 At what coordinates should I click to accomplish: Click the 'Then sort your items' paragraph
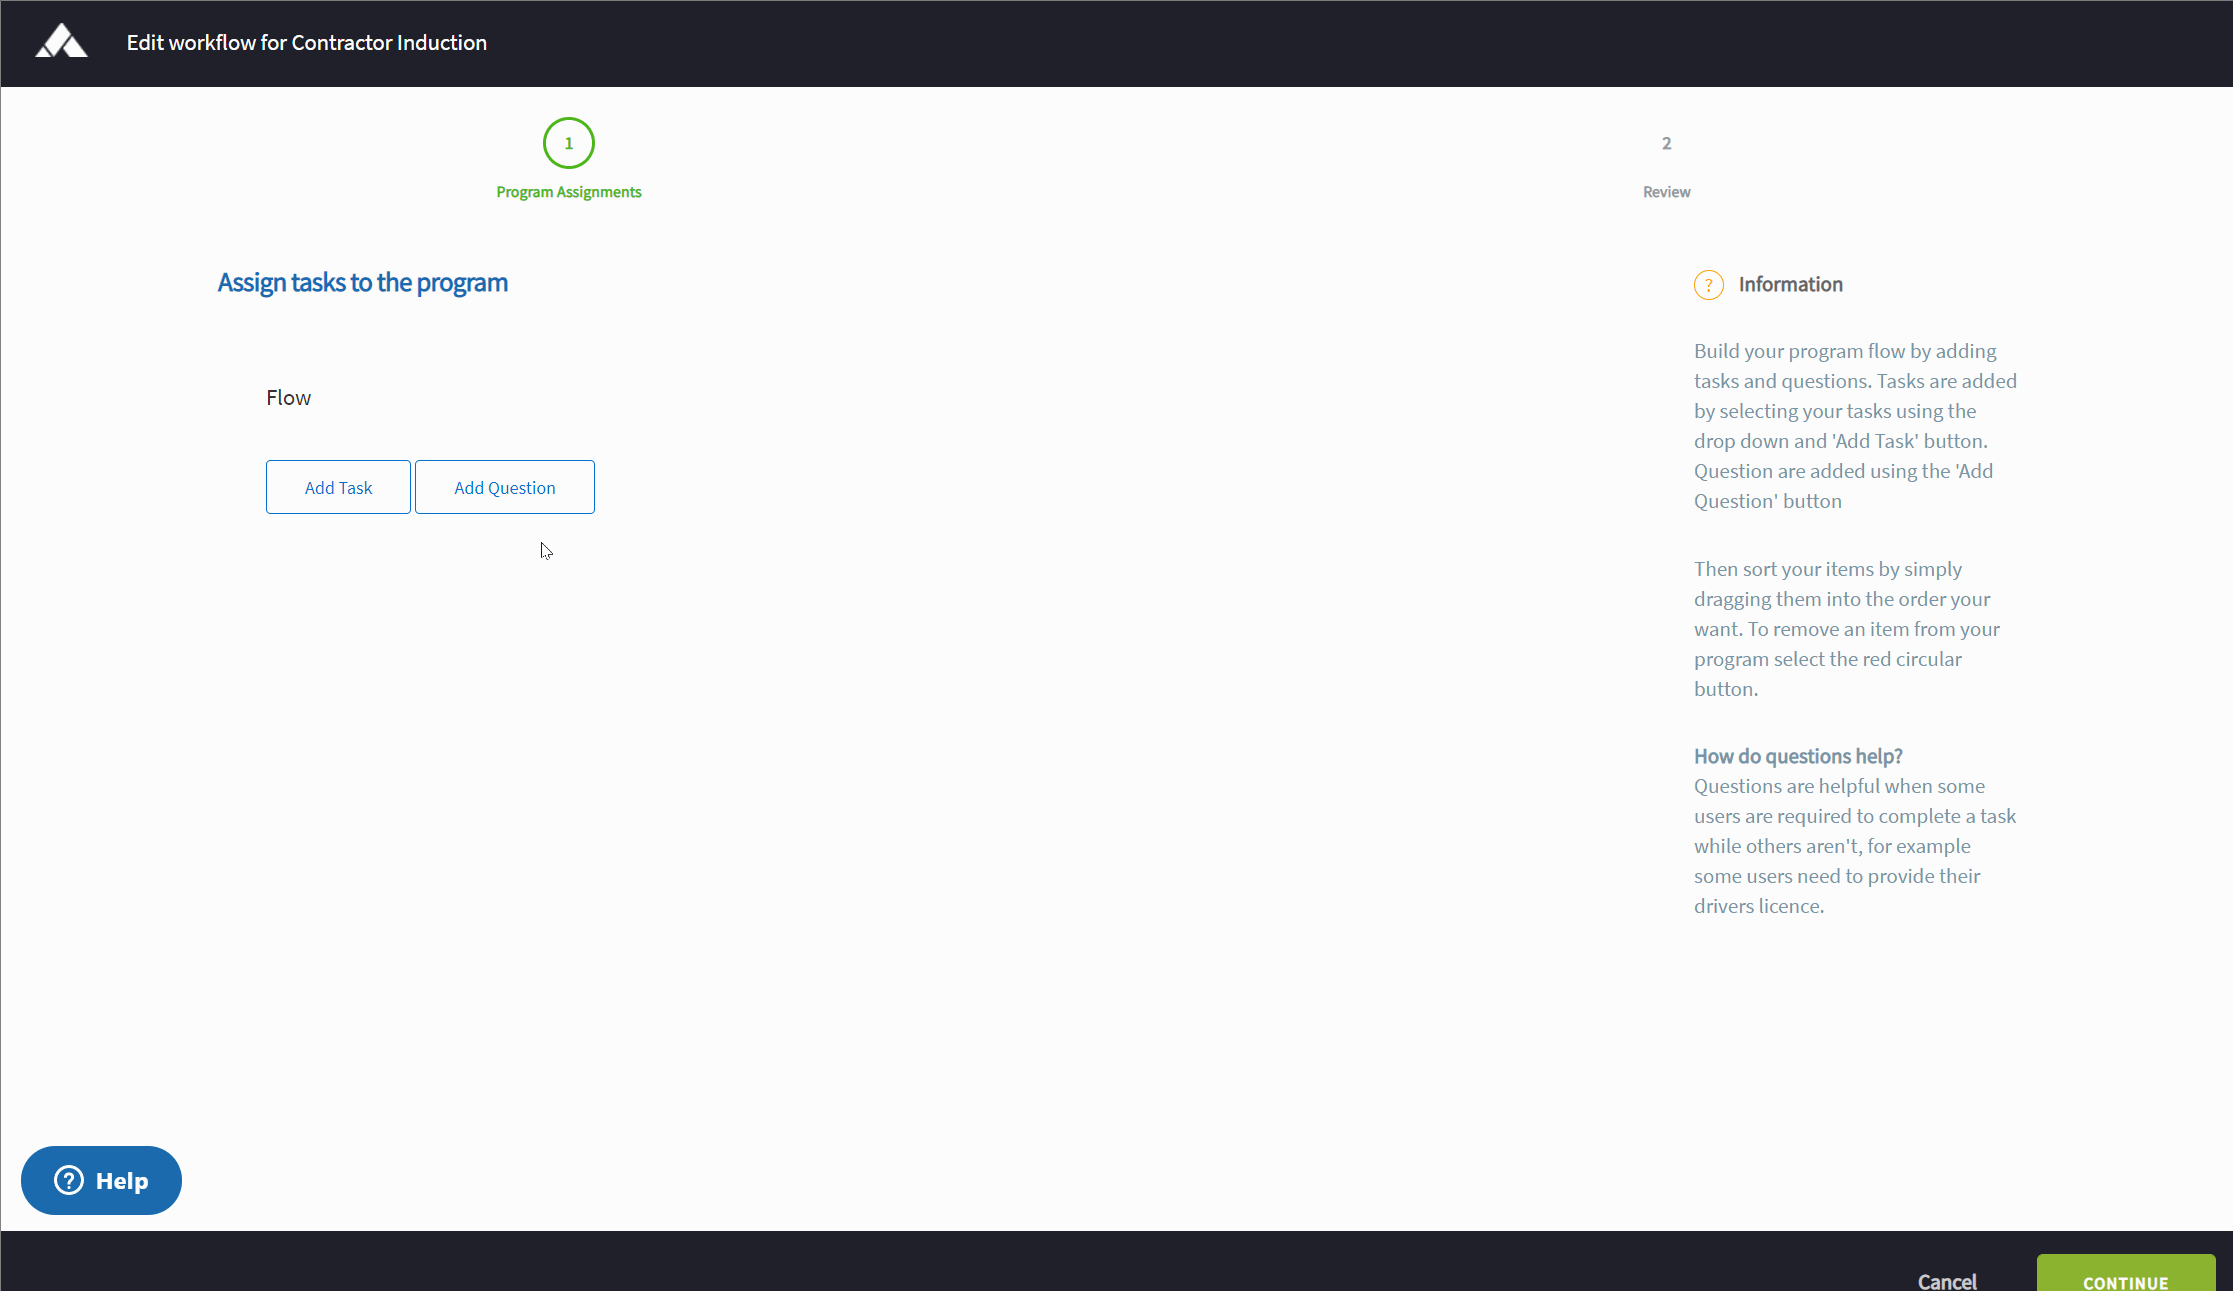[x=1846, y=629]
